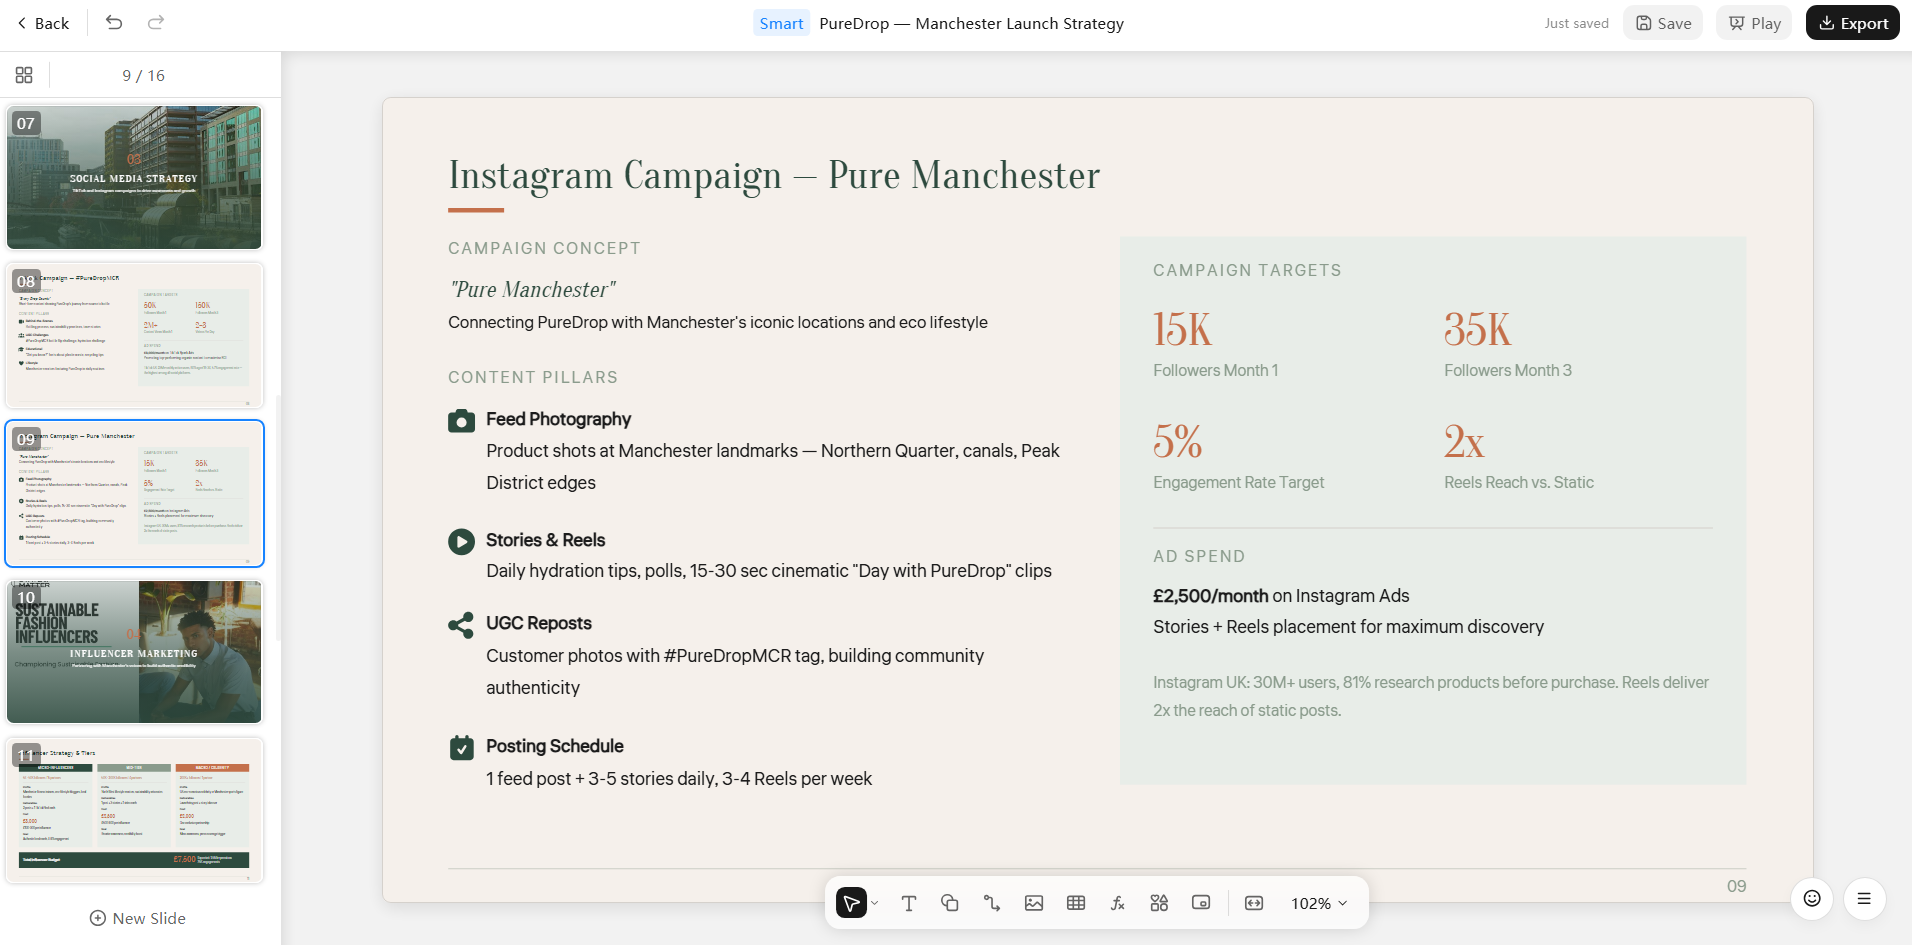This screenshot has height=945, width=1912.
Task: Click the 'AD SPEND' label
Action: coord(1199,556)
